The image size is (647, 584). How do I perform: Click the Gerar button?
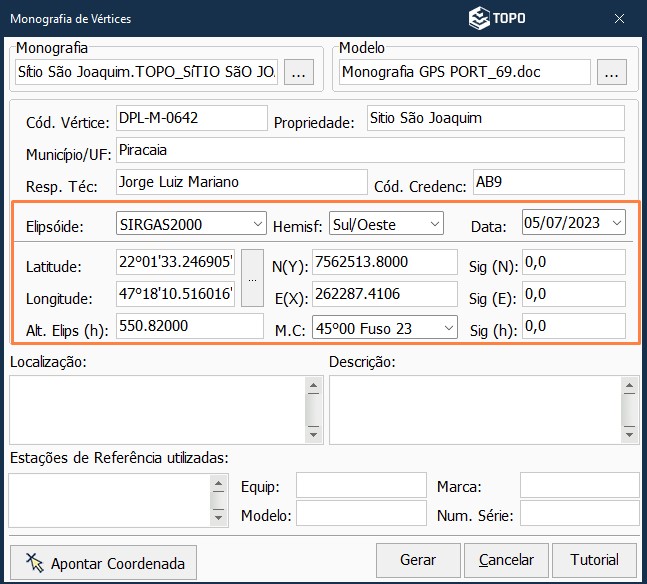point(418,560)
